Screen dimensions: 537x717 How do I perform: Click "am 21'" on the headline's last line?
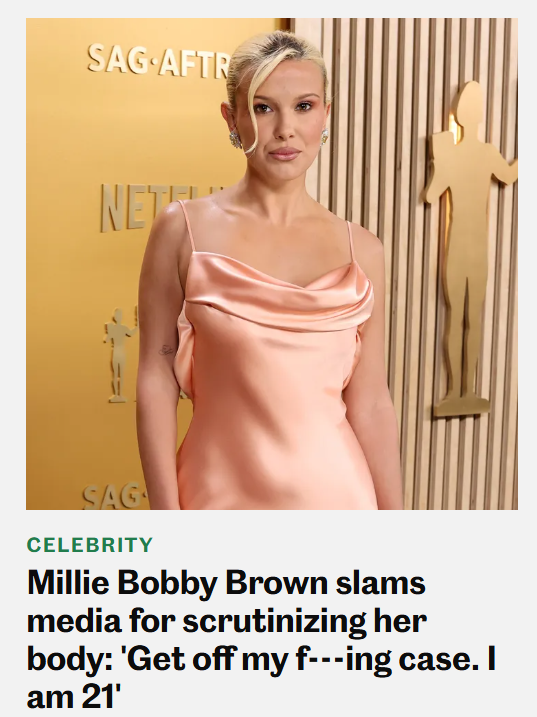(73, 697)
